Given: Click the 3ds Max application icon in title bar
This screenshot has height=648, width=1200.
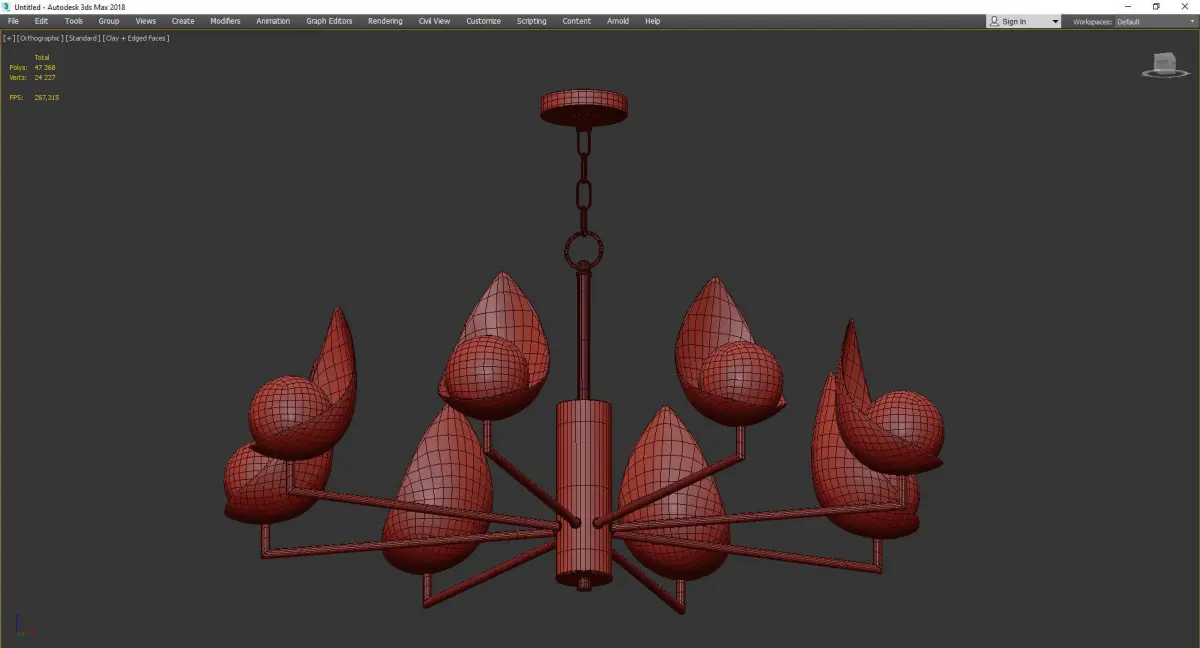Looking at the screenshot, I should click(7, 7).
